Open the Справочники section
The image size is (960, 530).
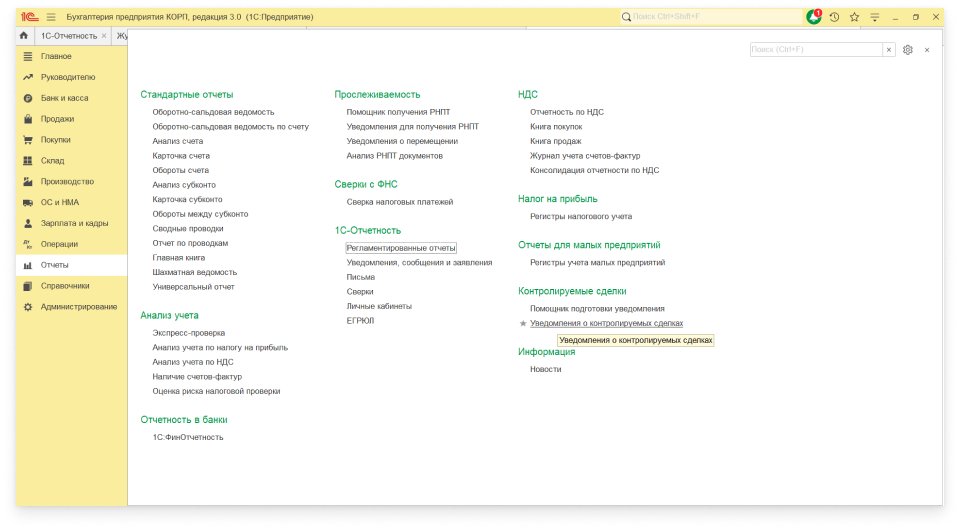click(65, 286)
